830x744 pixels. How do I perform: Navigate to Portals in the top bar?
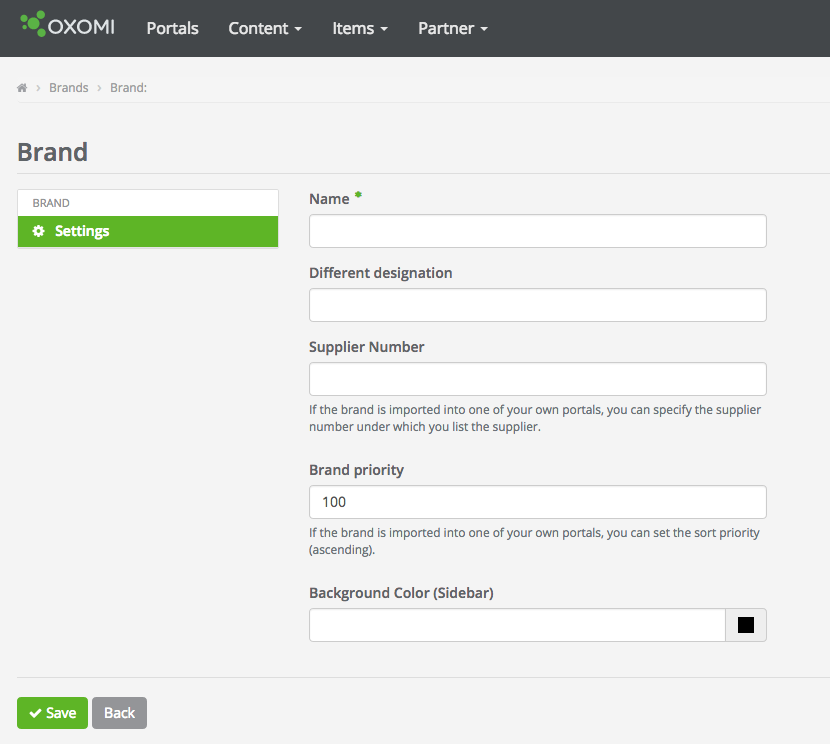pyautogui.click(x=172, y=28)
